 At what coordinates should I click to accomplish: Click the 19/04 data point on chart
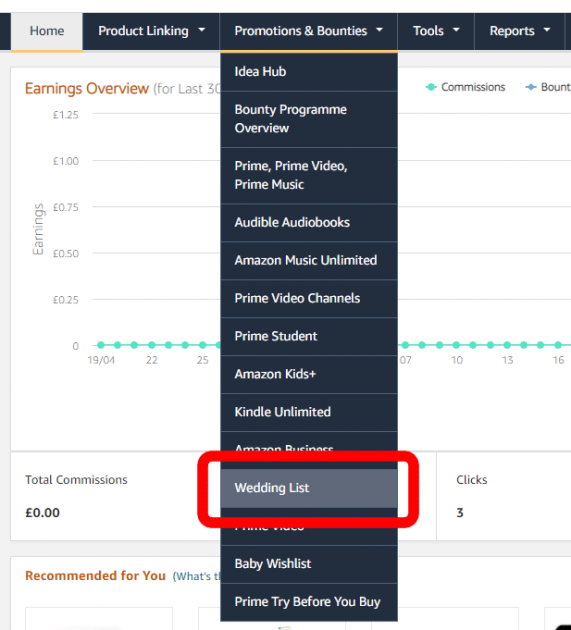point(101,345)
